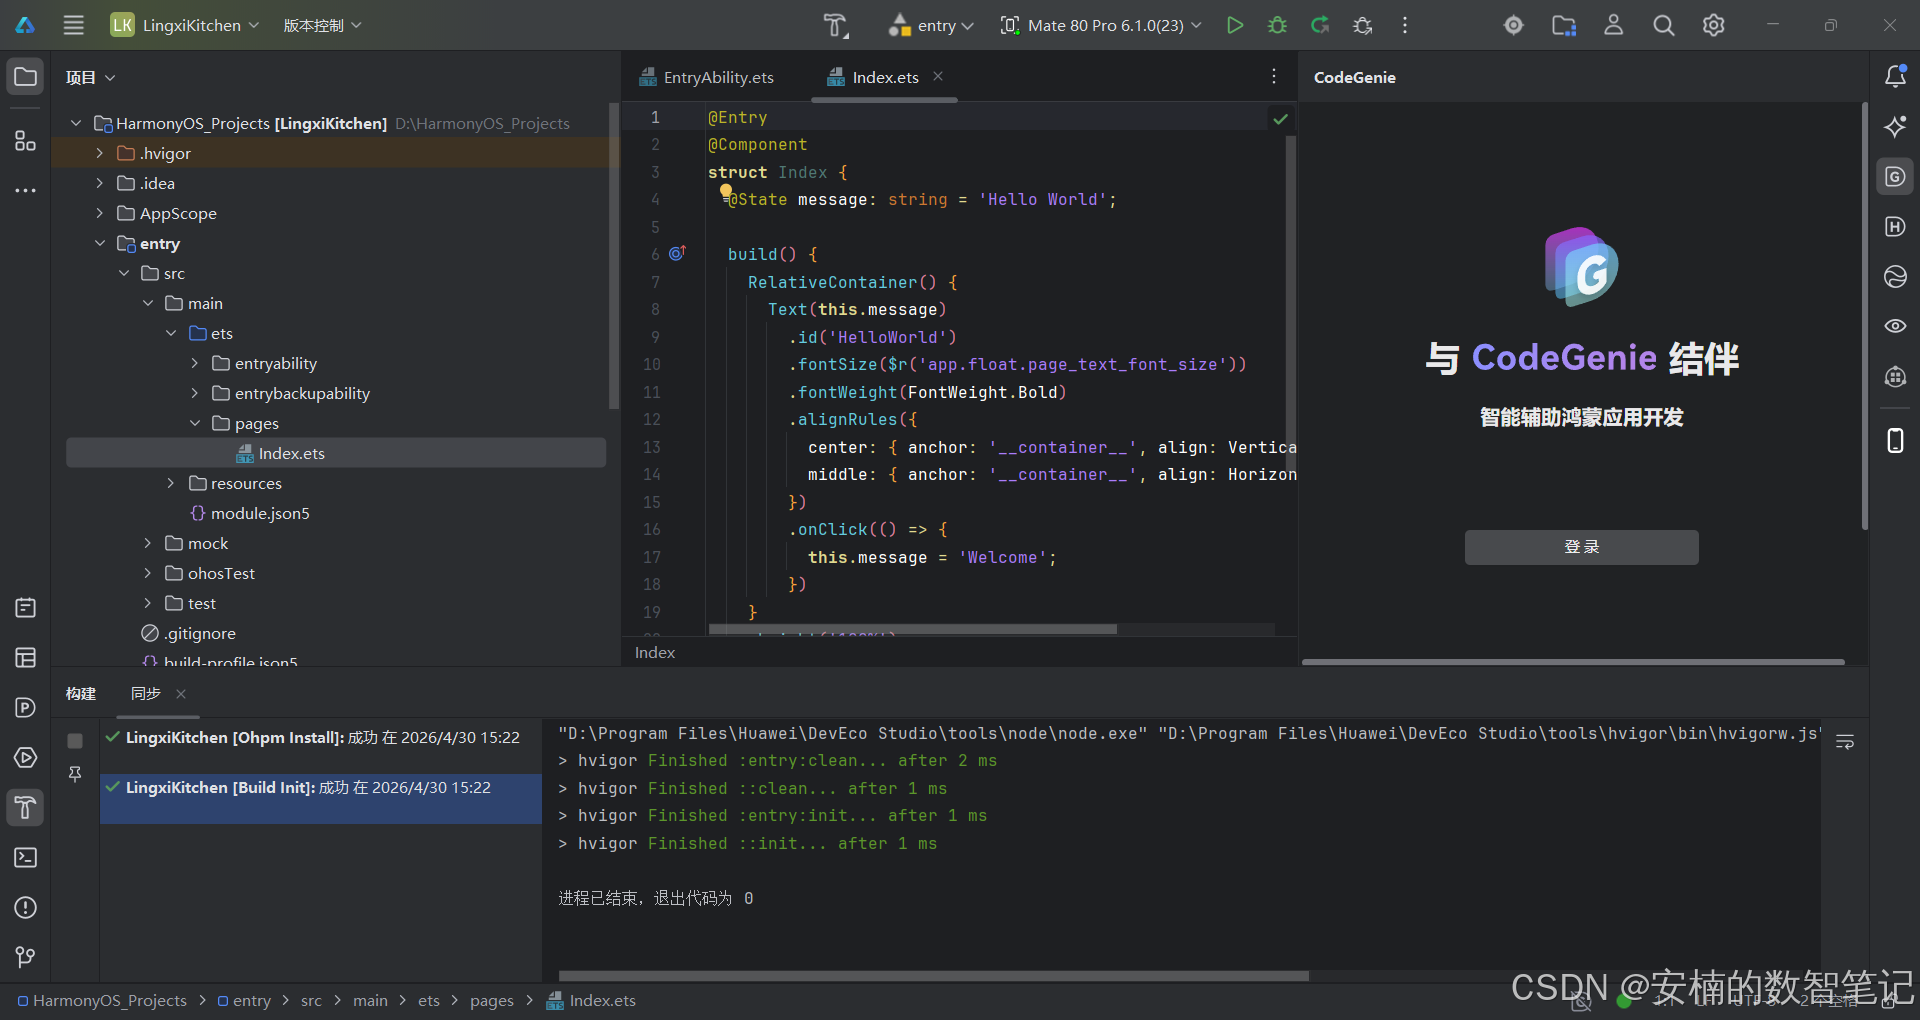
Task: Open search everywhere magnifier
Action: (1664, 25)
